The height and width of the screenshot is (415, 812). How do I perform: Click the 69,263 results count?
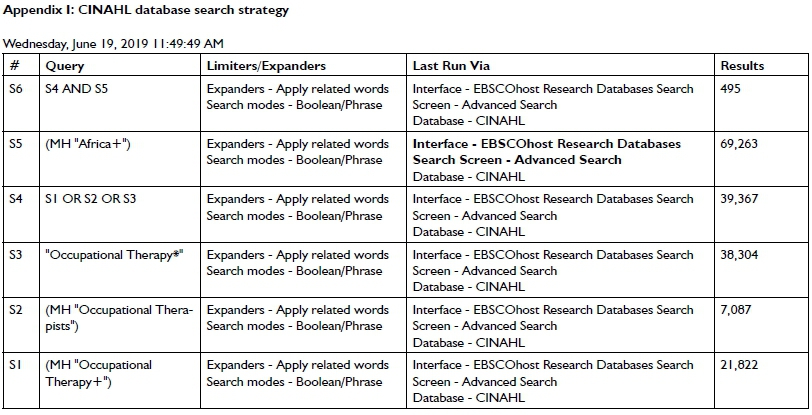point(741,144)
